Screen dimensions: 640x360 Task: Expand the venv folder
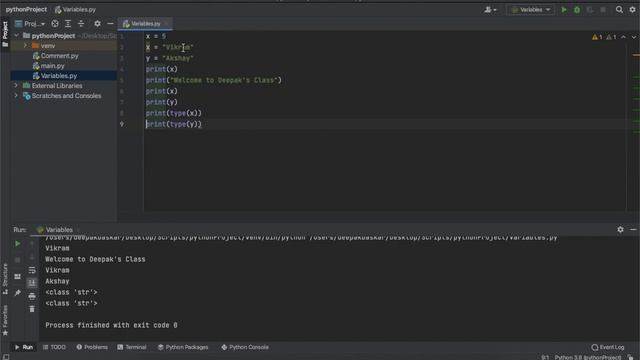click(x=25, y=46)
